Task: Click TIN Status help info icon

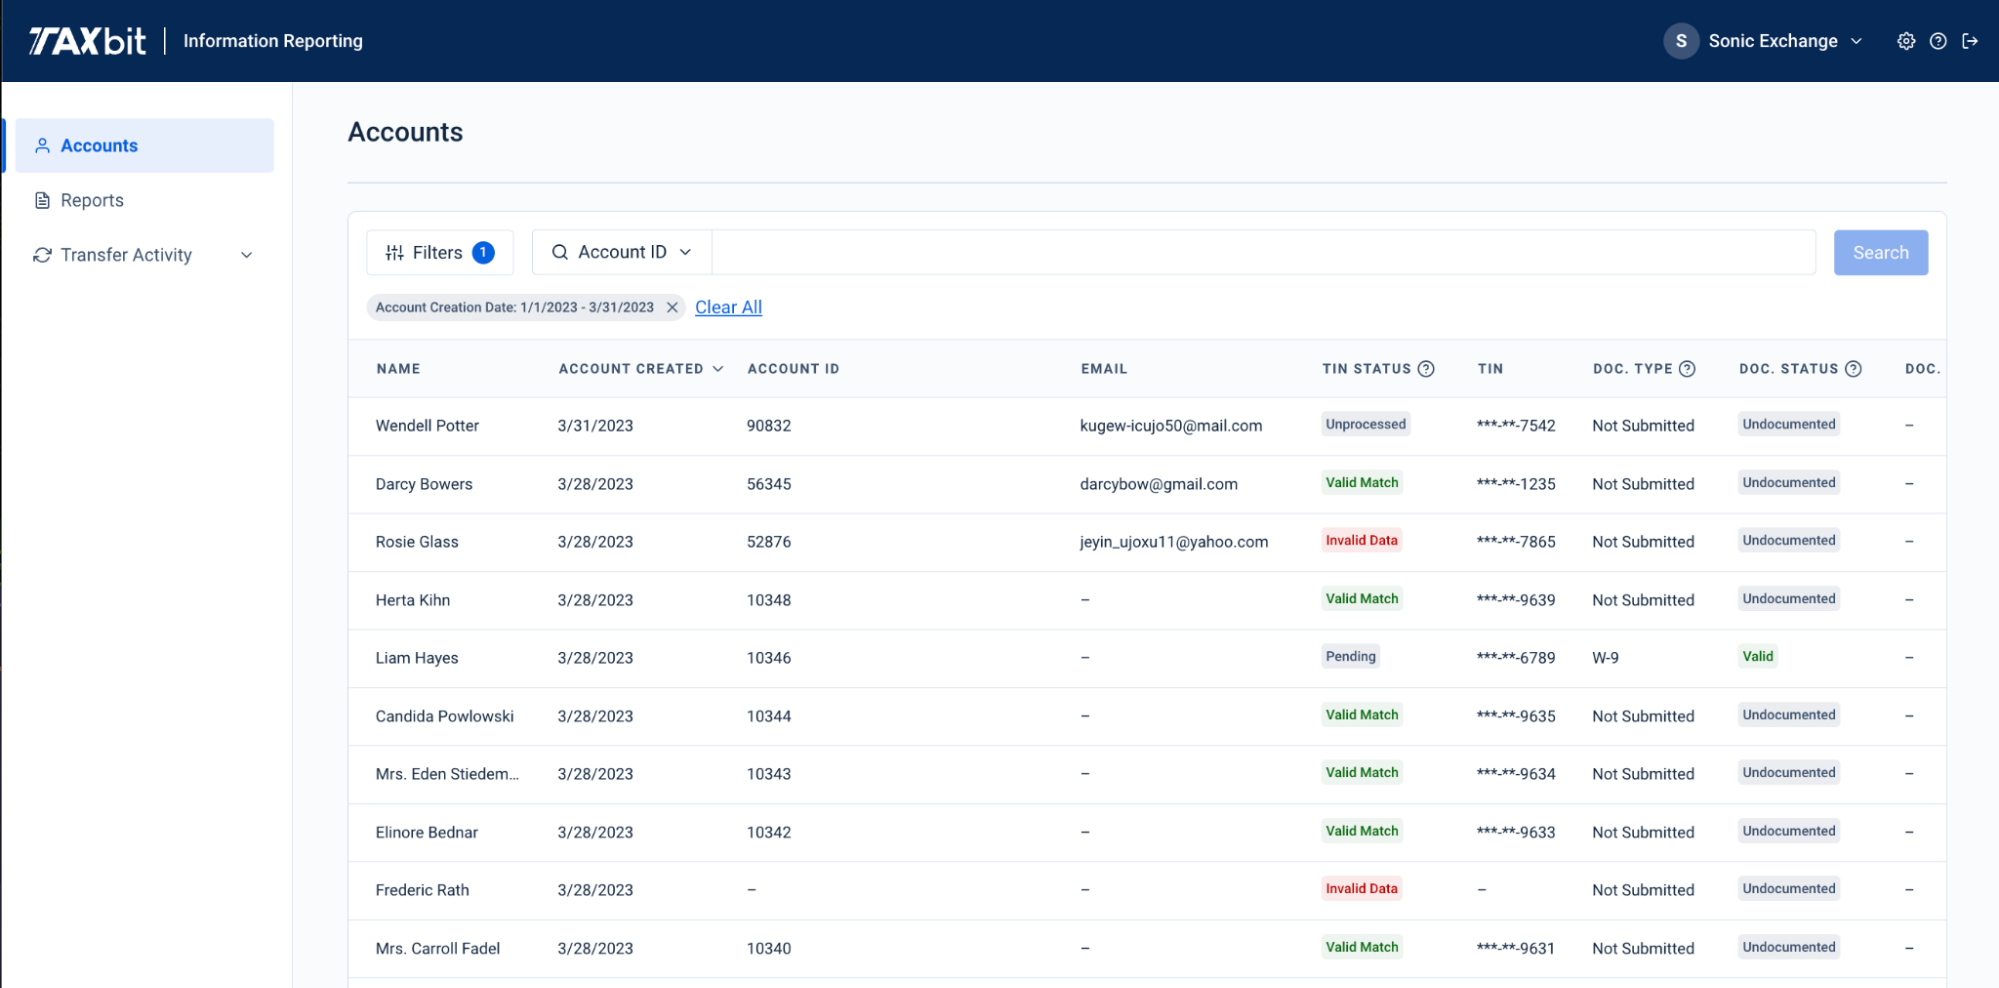Action: (1426, 369)
